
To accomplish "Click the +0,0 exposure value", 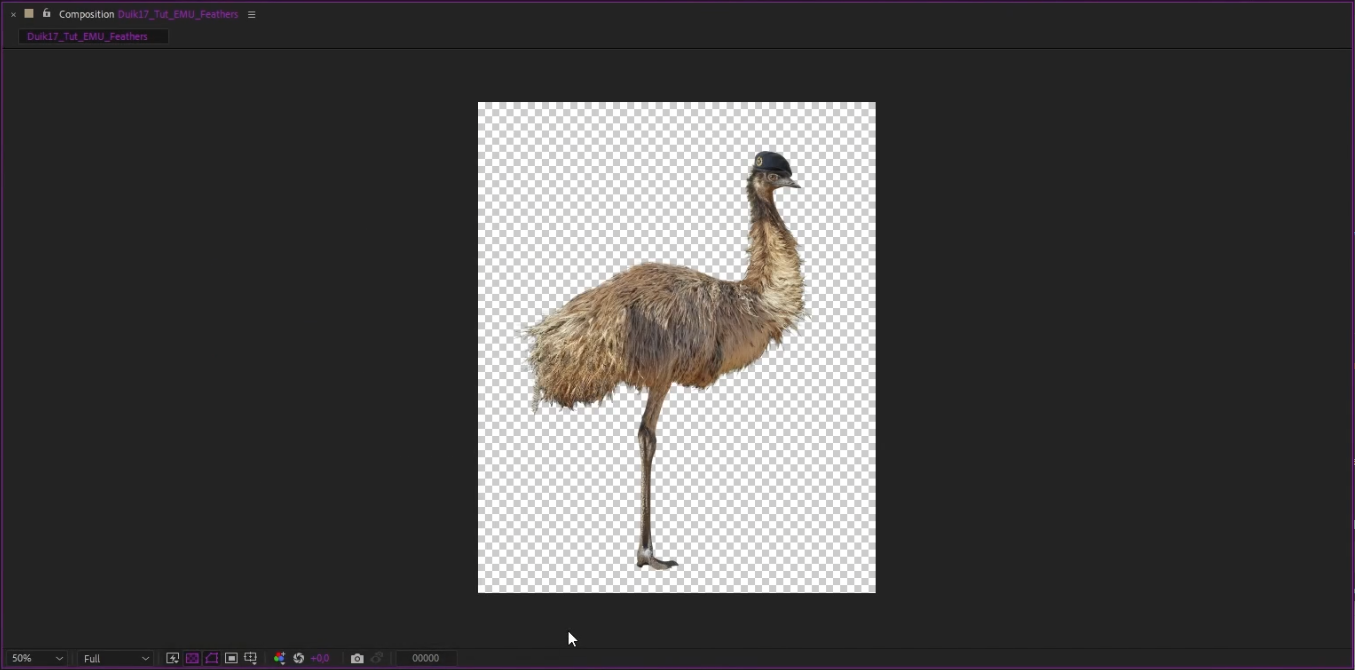I will [x=320, y=658].
